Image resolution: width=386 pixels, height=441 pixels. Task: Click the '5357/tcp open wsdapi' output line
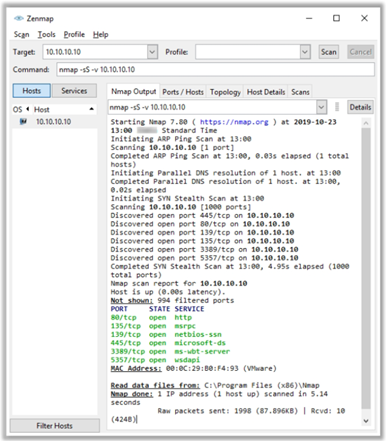(x=155, y=360)
